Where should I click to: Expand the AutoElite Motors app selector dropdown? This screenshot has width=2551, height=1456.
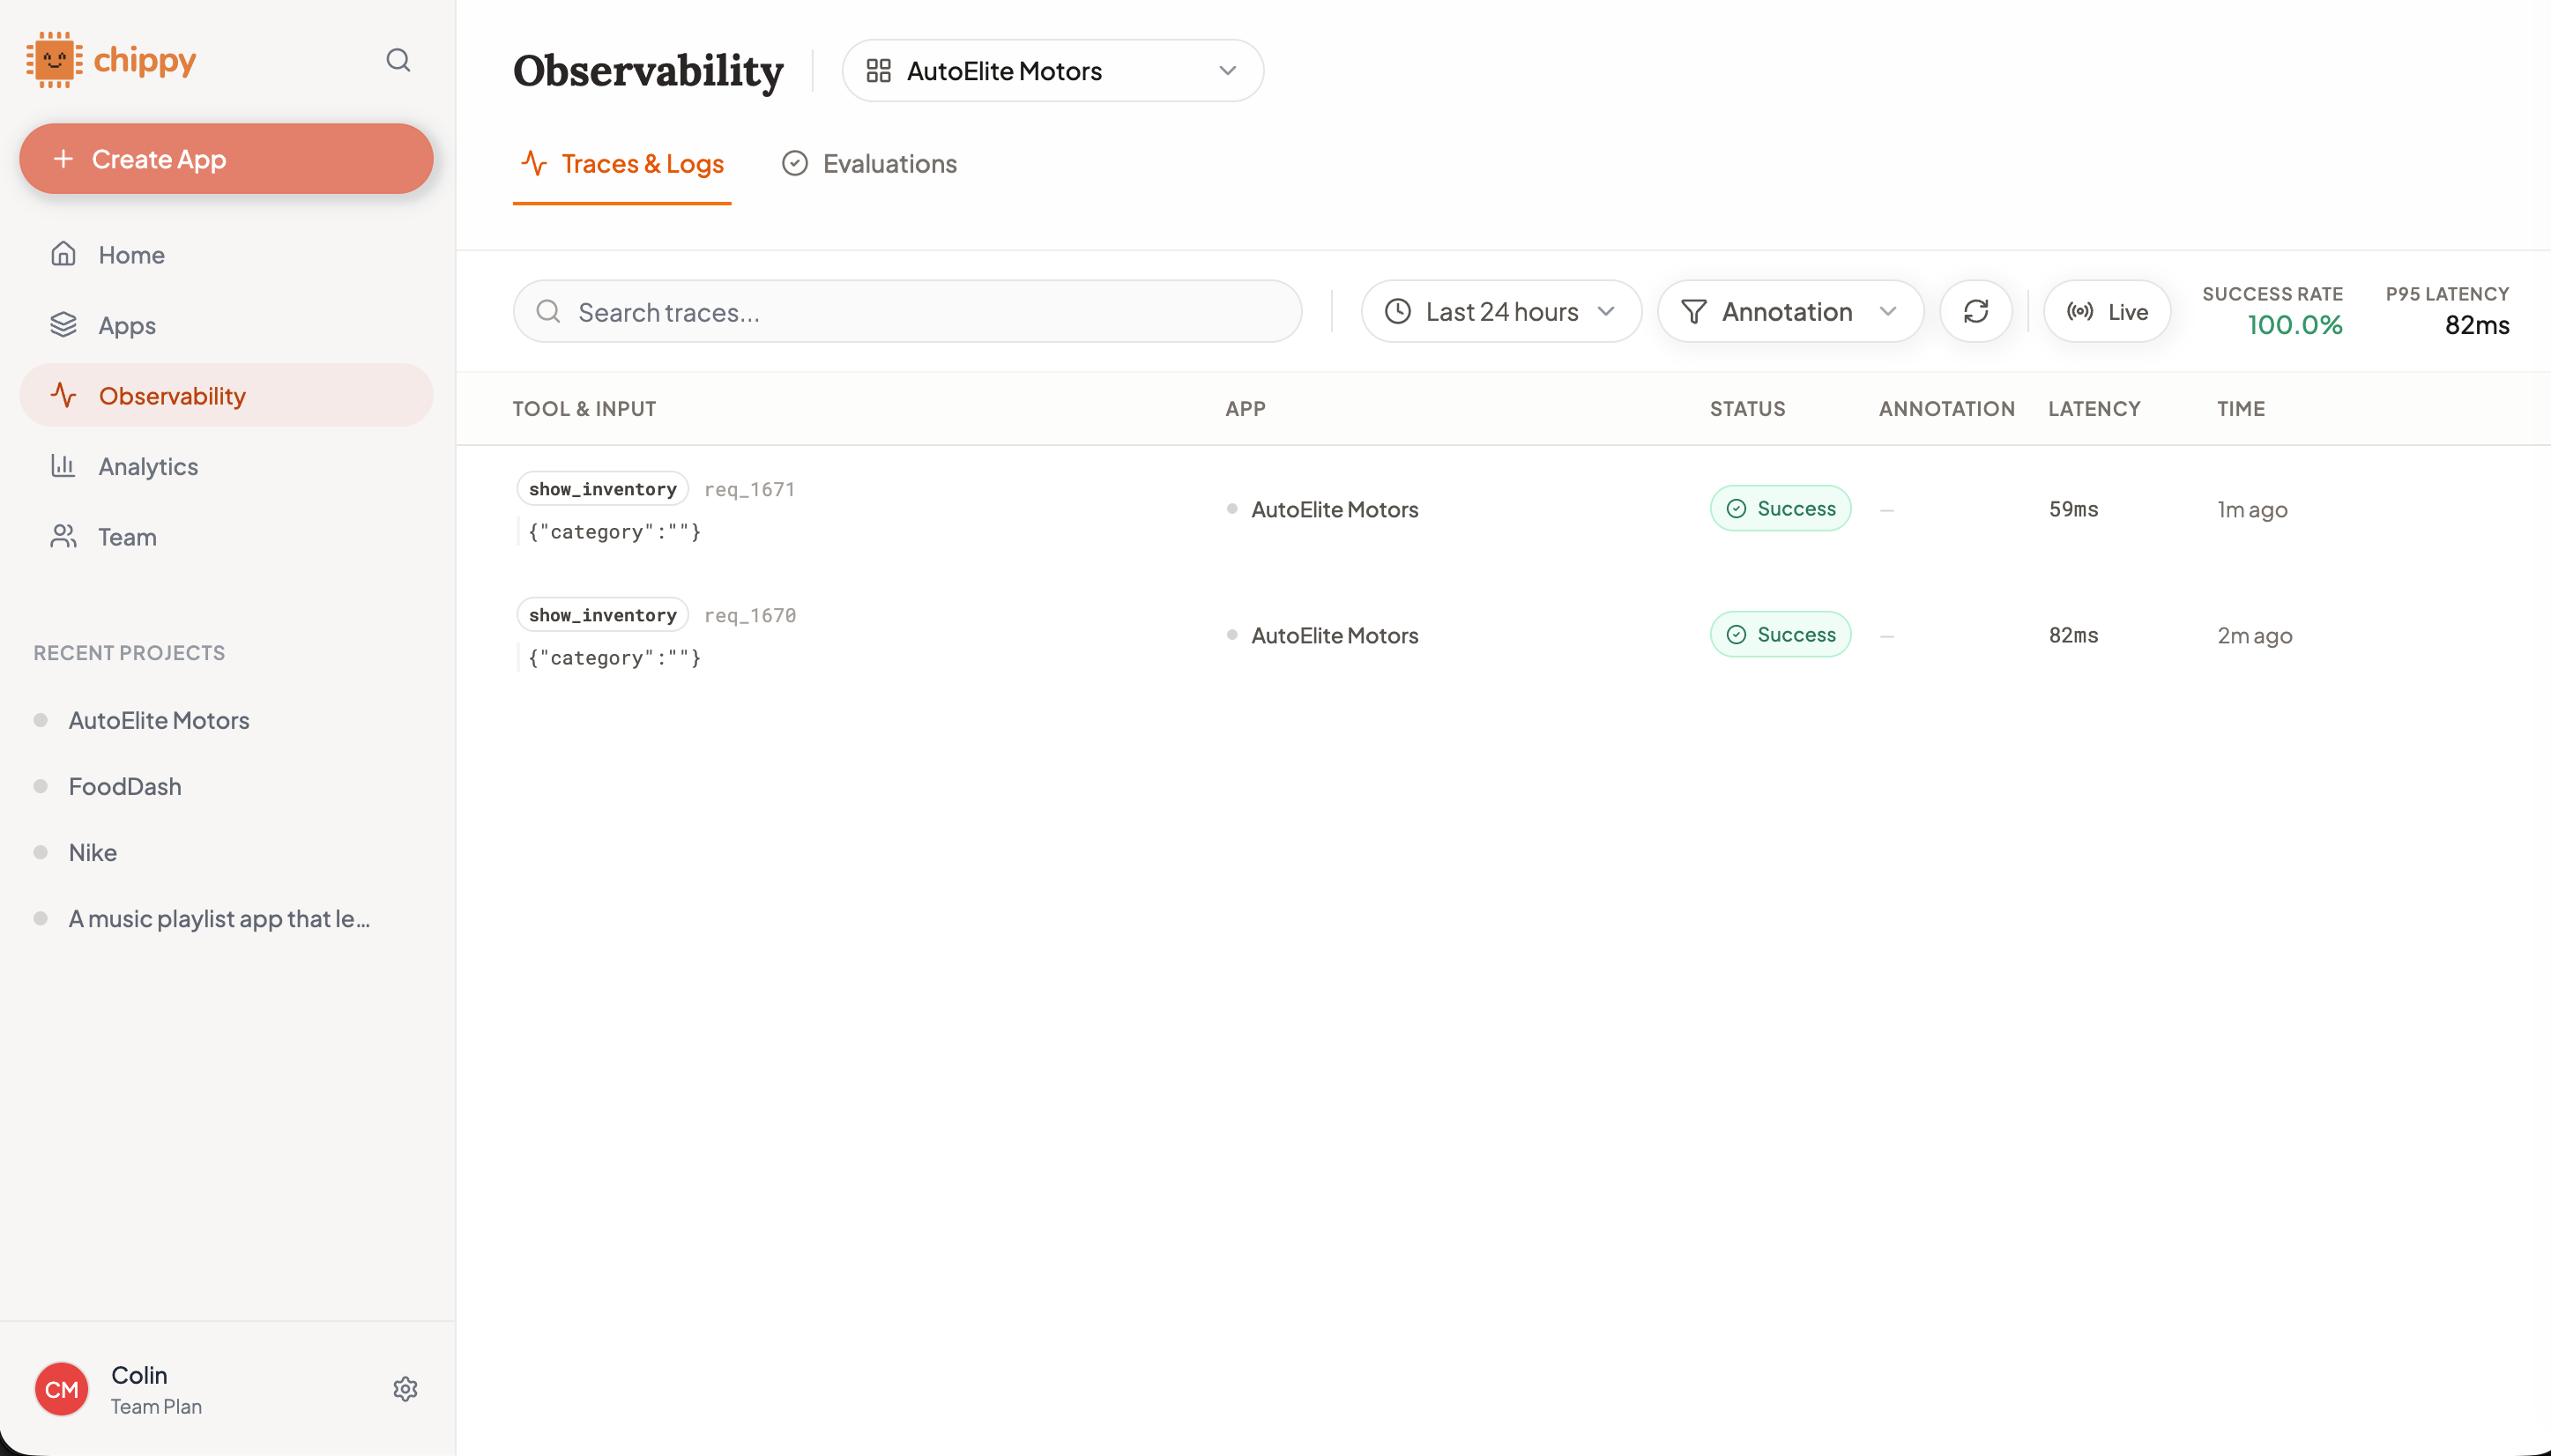point(1052,71)
